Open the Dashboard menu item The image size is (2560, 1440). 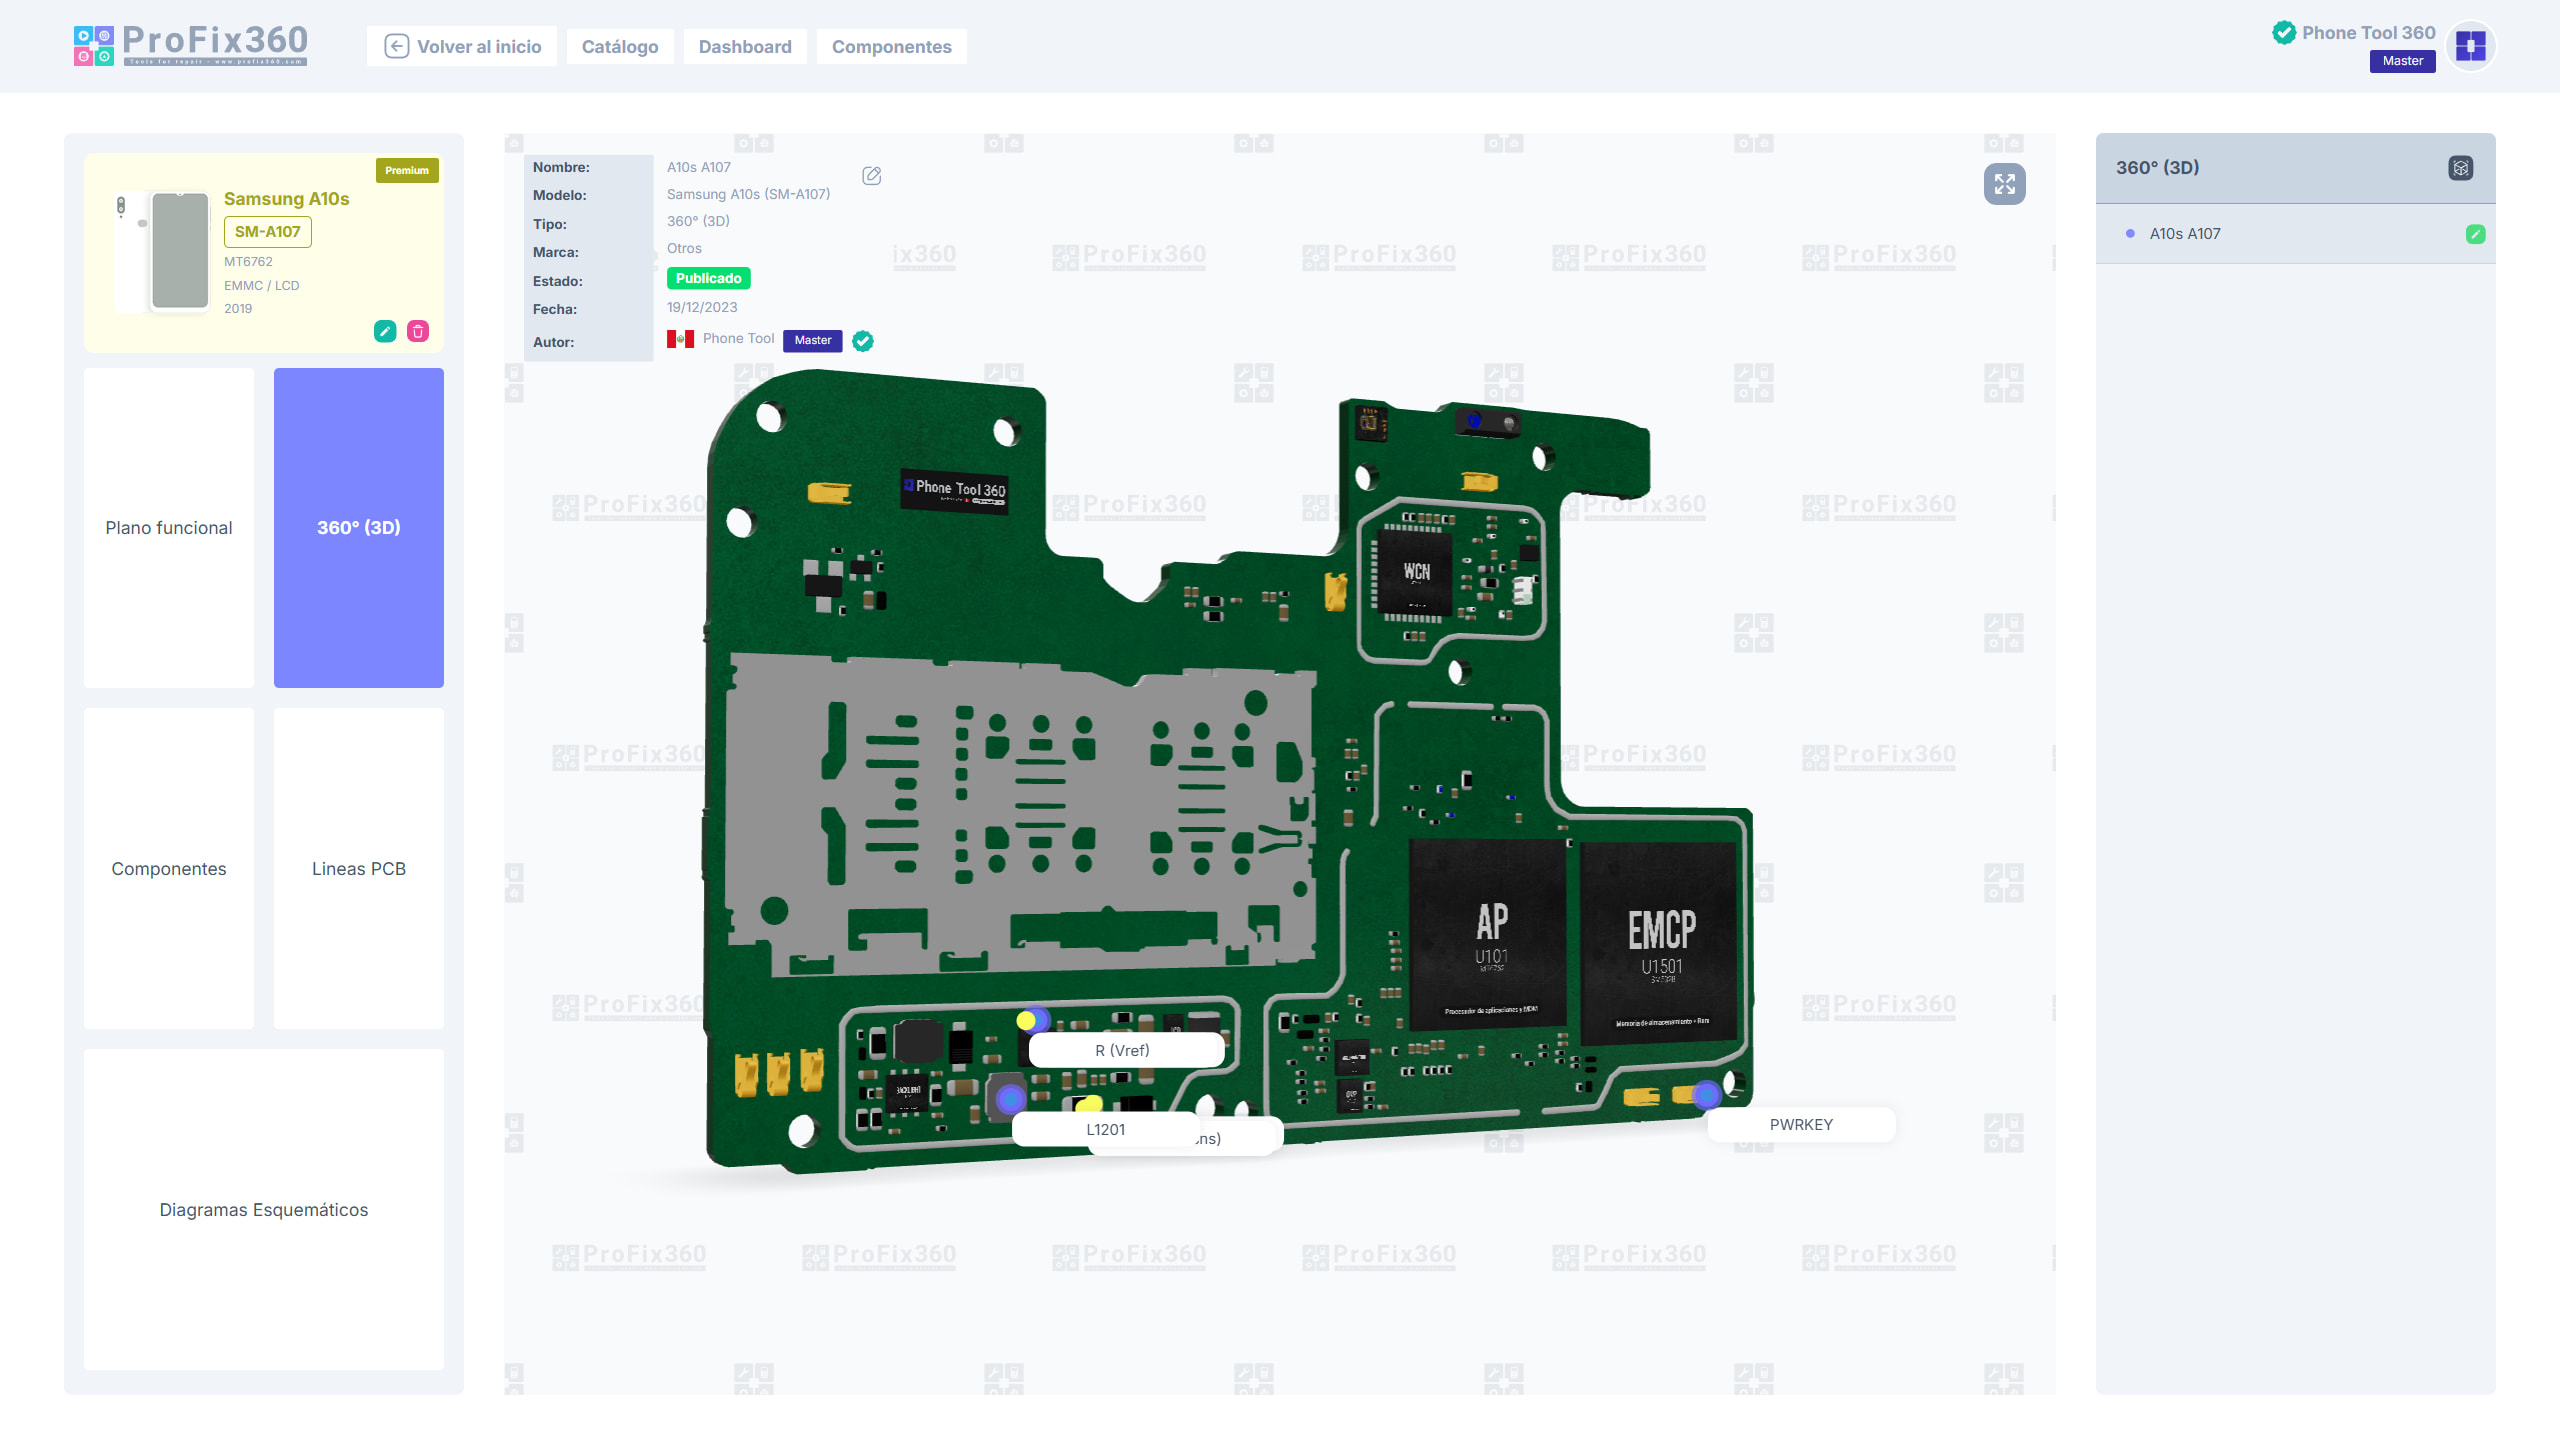click(744, 47)
